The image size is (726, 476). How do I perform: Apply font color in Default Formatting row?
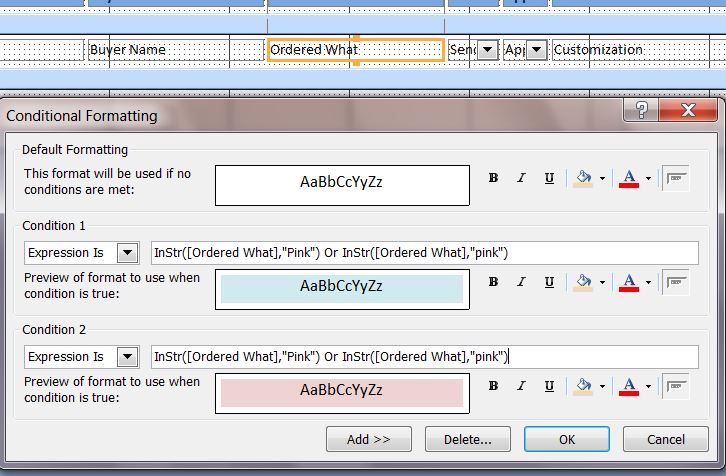[629, 178]
